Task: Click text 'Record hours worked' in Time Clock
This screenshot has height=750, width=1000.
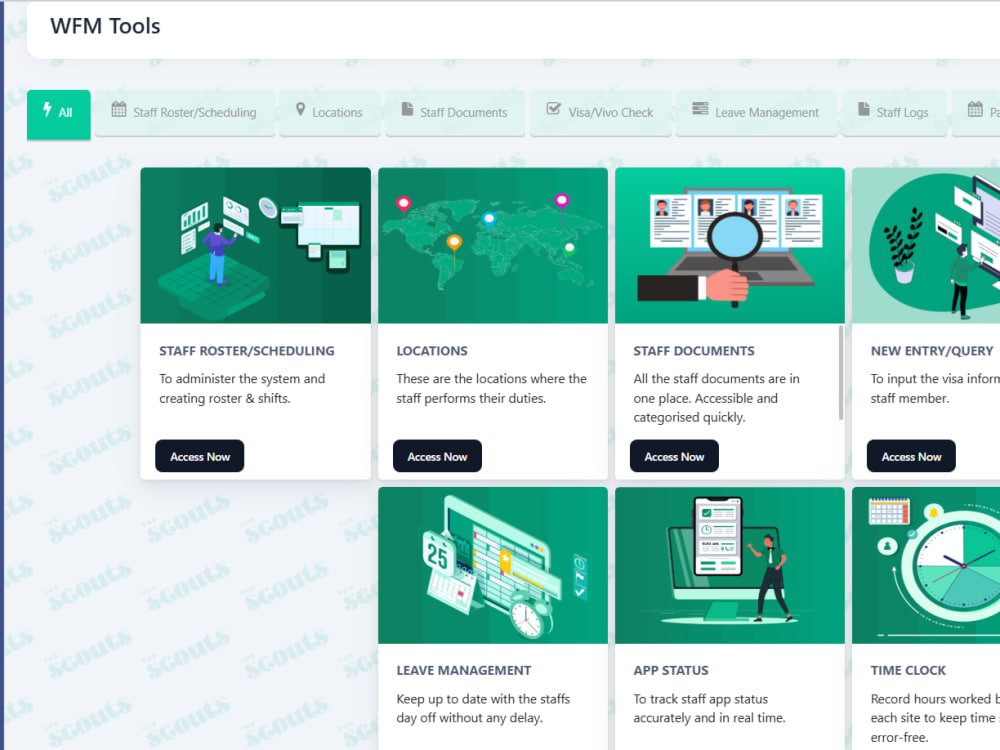Action: (930, 699)
